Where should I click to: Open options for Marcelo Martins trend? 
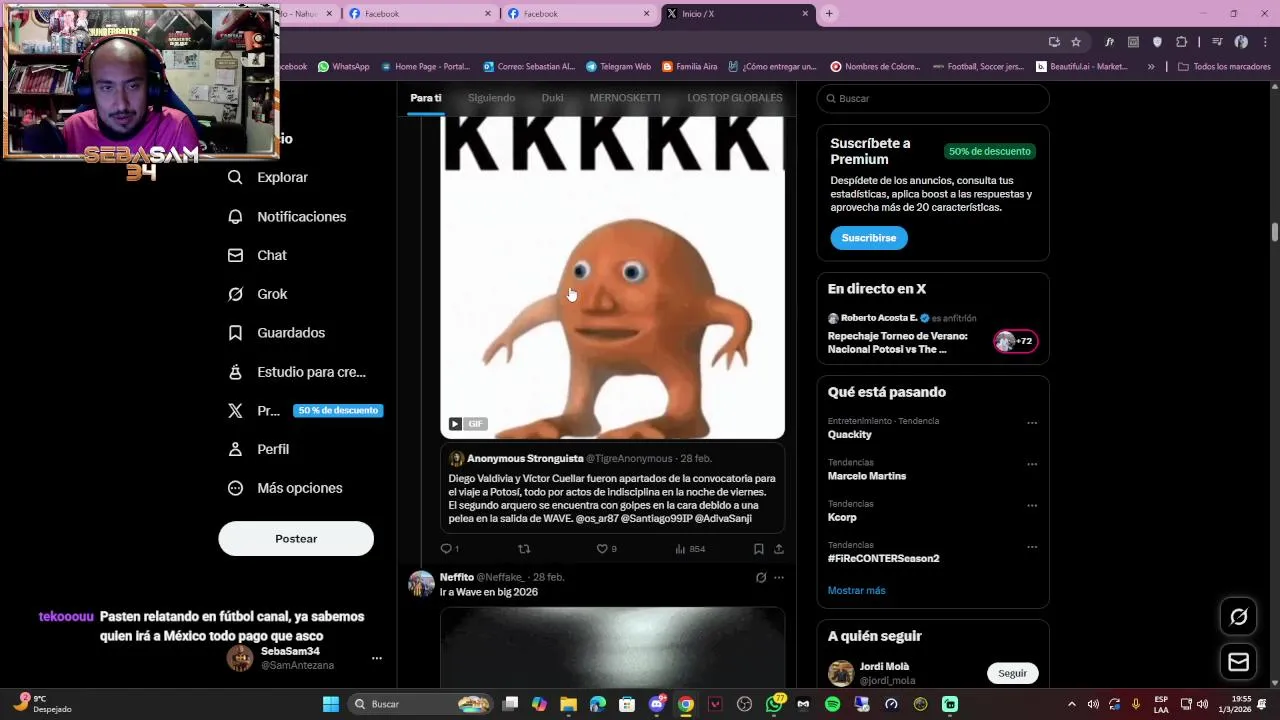coord(1032,464)
